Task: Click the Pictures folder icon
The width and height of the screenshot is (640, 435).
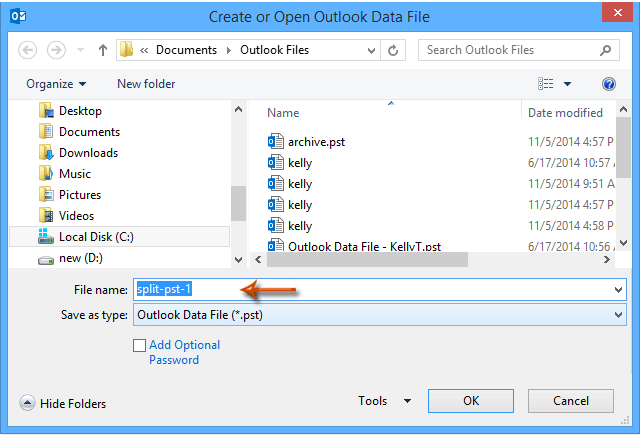Action: tap(46, 195)
